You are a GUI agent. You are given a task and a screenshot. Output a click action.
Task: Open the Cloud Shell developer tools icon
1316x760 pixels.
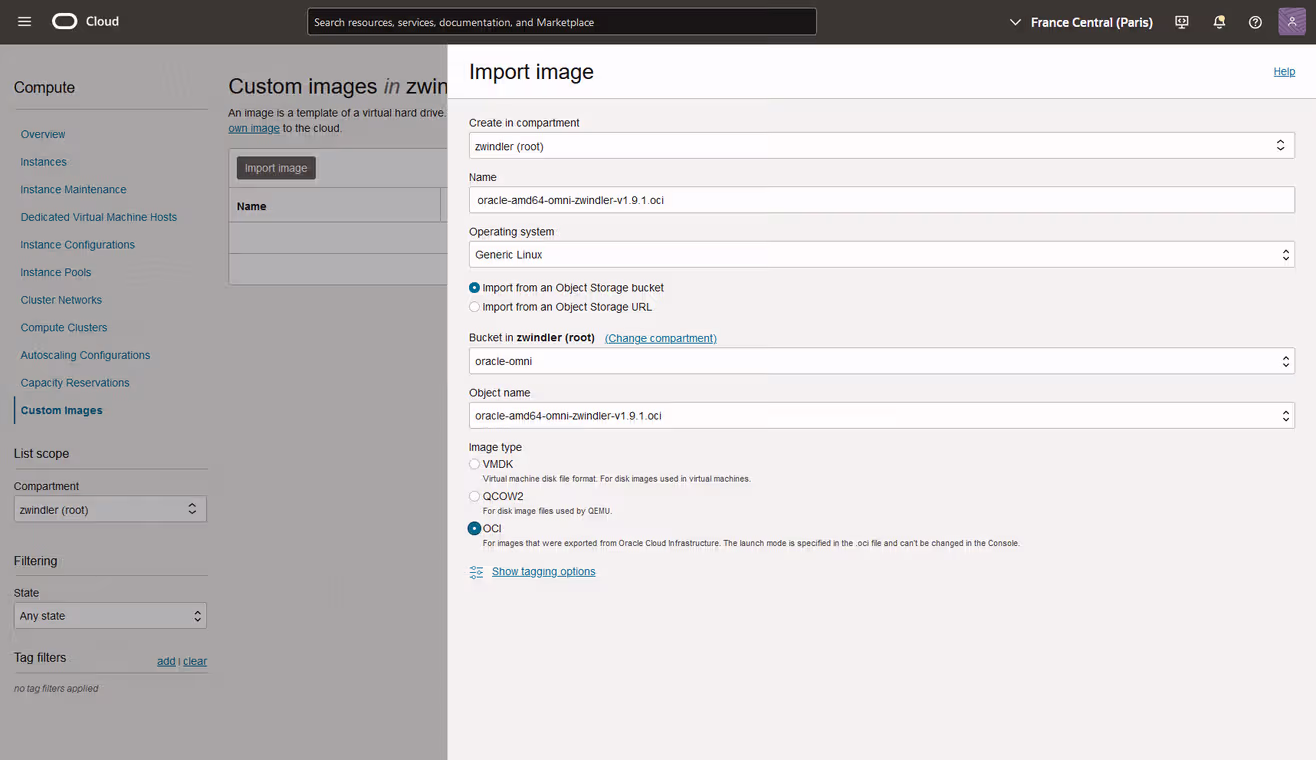(x=1182, y=22)
